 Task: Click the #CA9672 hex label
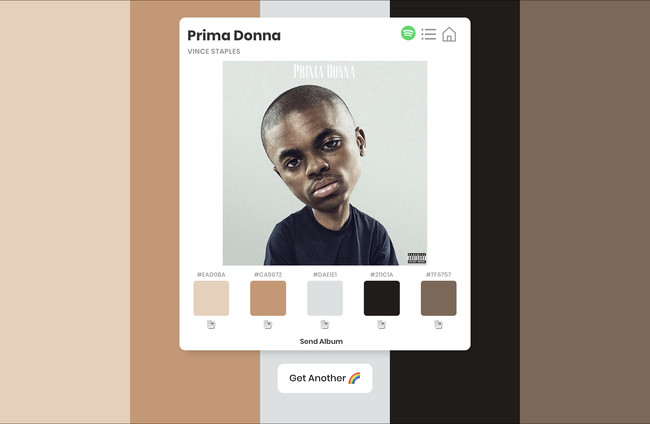268,274
